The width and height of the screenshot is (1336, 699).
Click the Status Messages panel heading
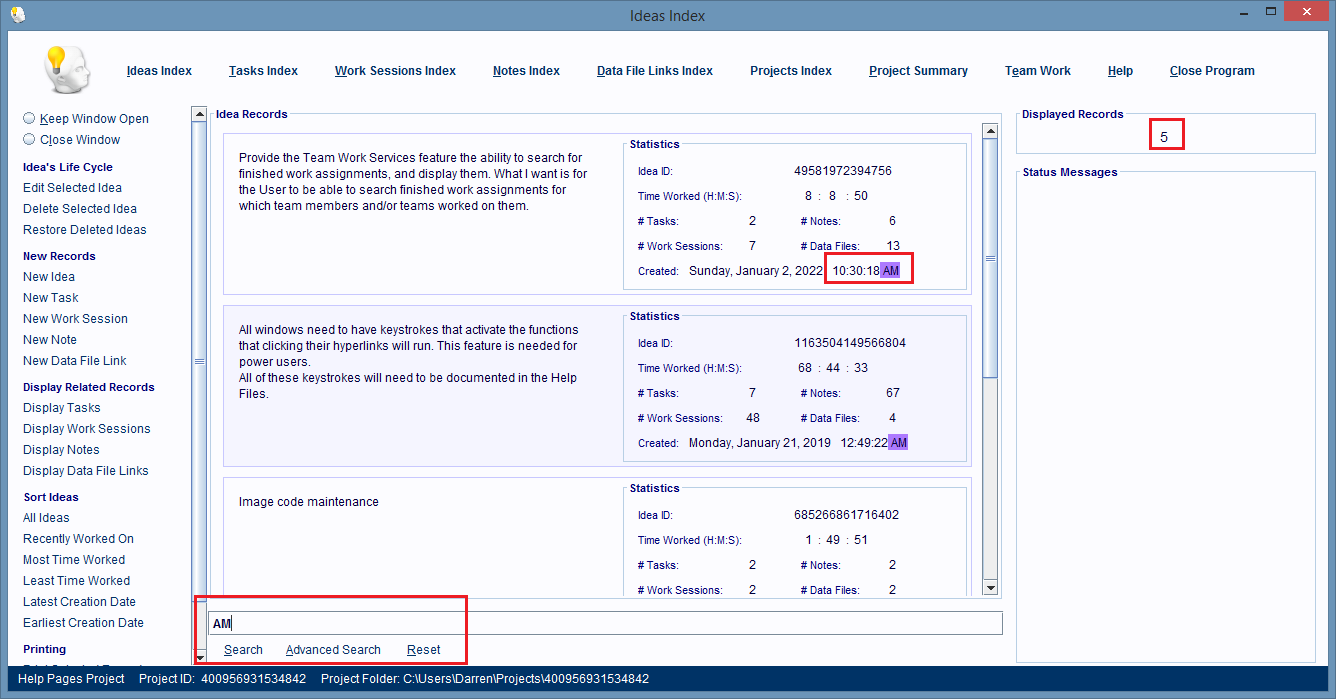pyautogui.click(x=1070, y=172)
